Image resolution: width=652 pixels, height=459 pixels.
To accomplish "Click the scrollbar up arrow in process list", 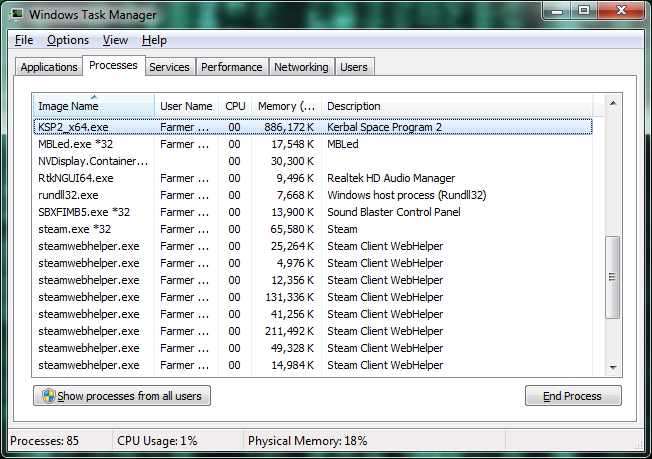I will point(613,102).
